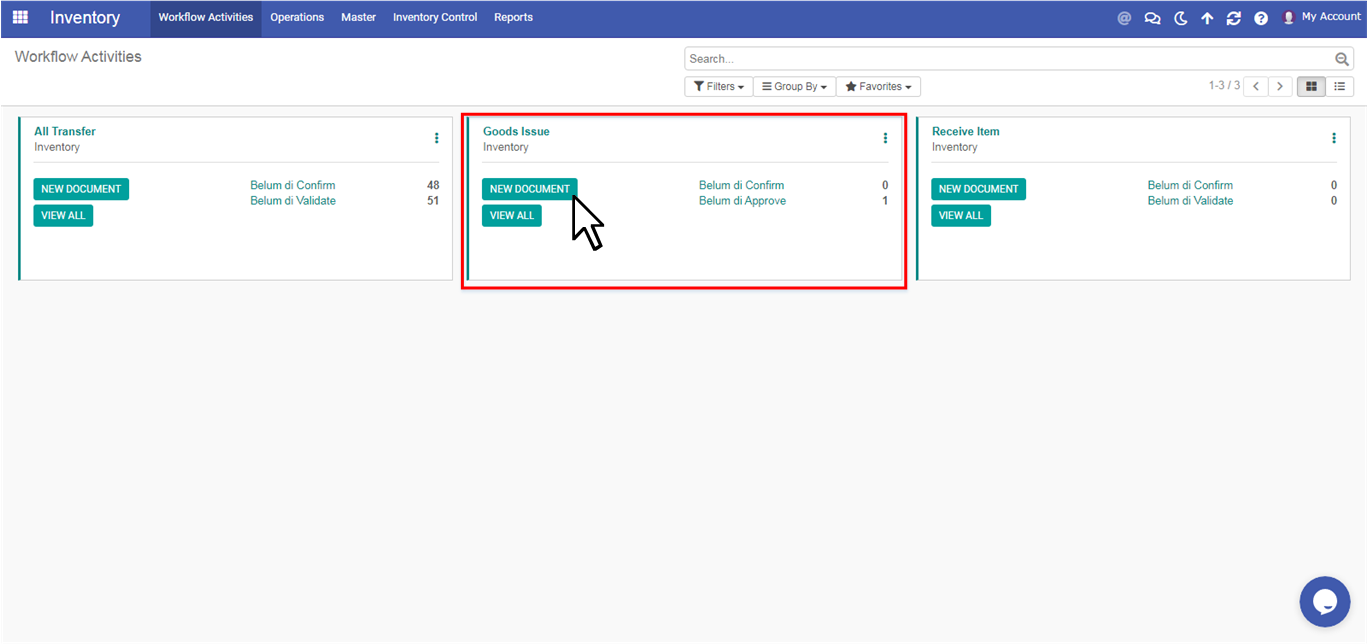
Task: Click the up arrow icon in the top bar
Action: tap(1207, 18)
